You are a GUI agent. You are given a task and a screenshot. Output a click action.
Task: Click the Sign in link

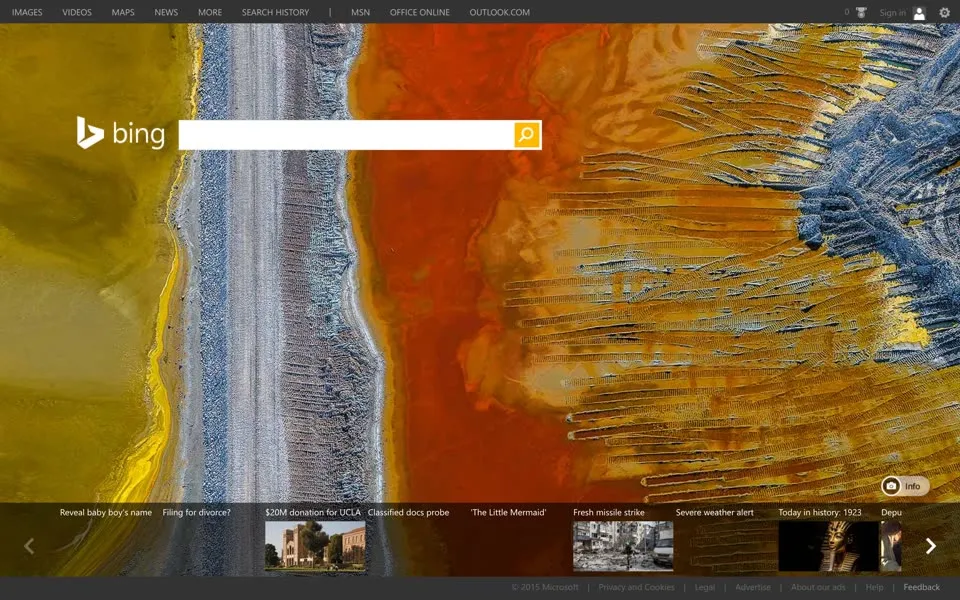(x=892, y=13)
